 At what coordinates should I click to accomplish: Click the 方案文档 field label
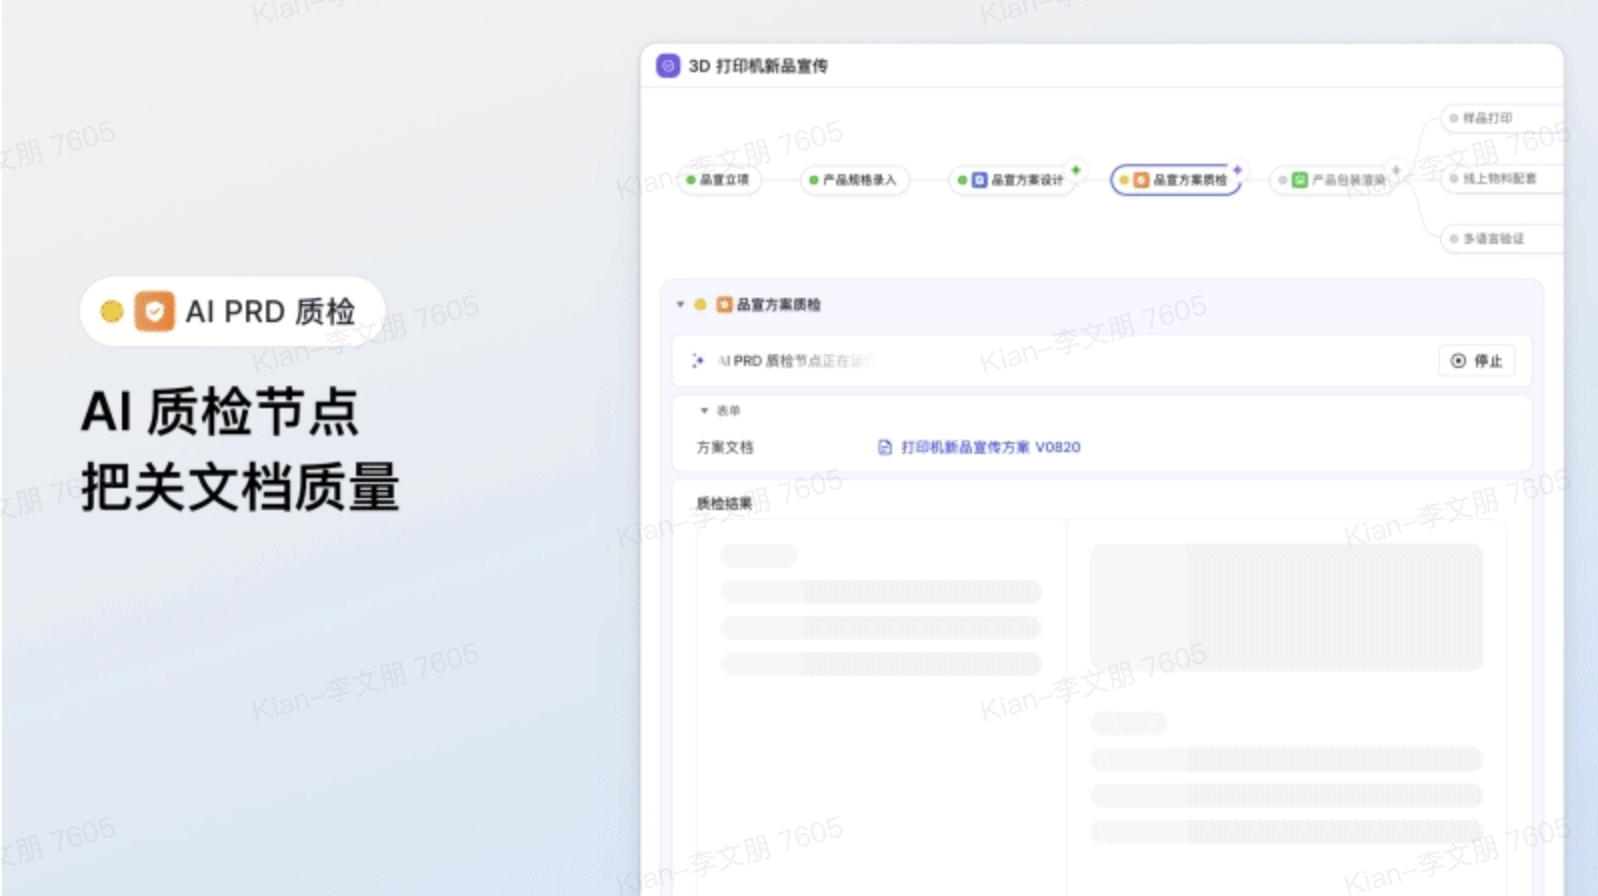click(725, 447)
